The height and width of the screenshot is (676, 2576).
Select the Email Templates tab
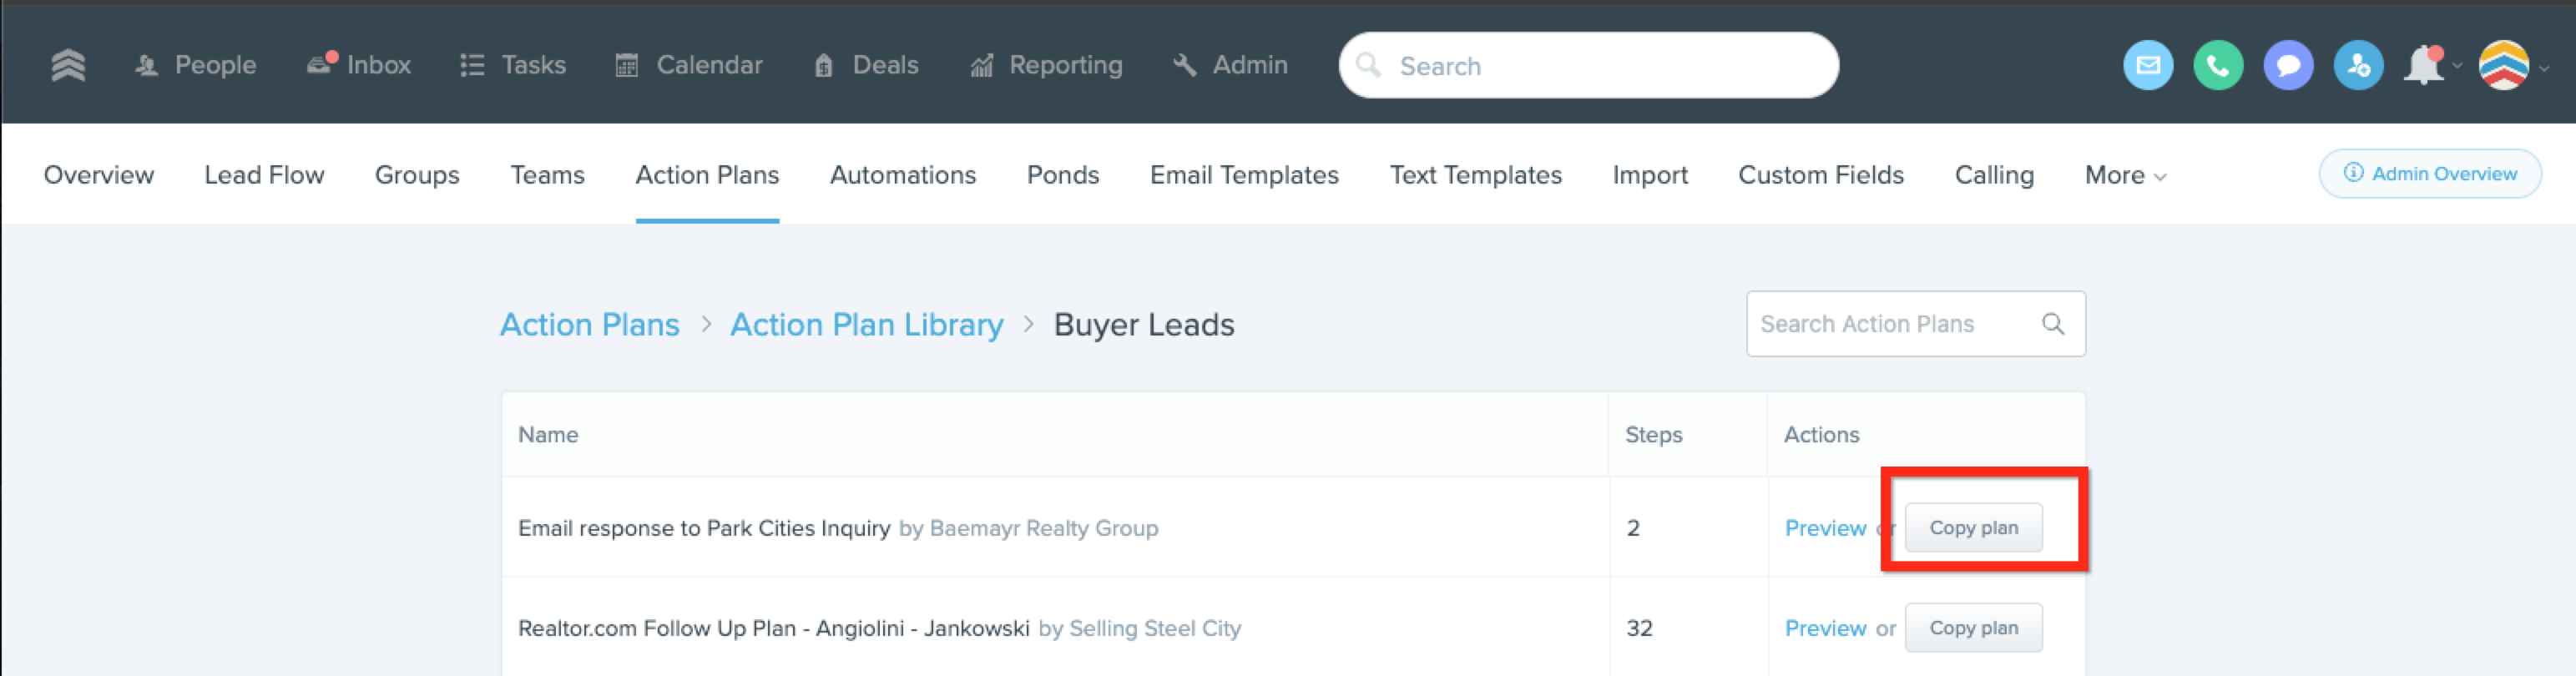(1243, 175)
